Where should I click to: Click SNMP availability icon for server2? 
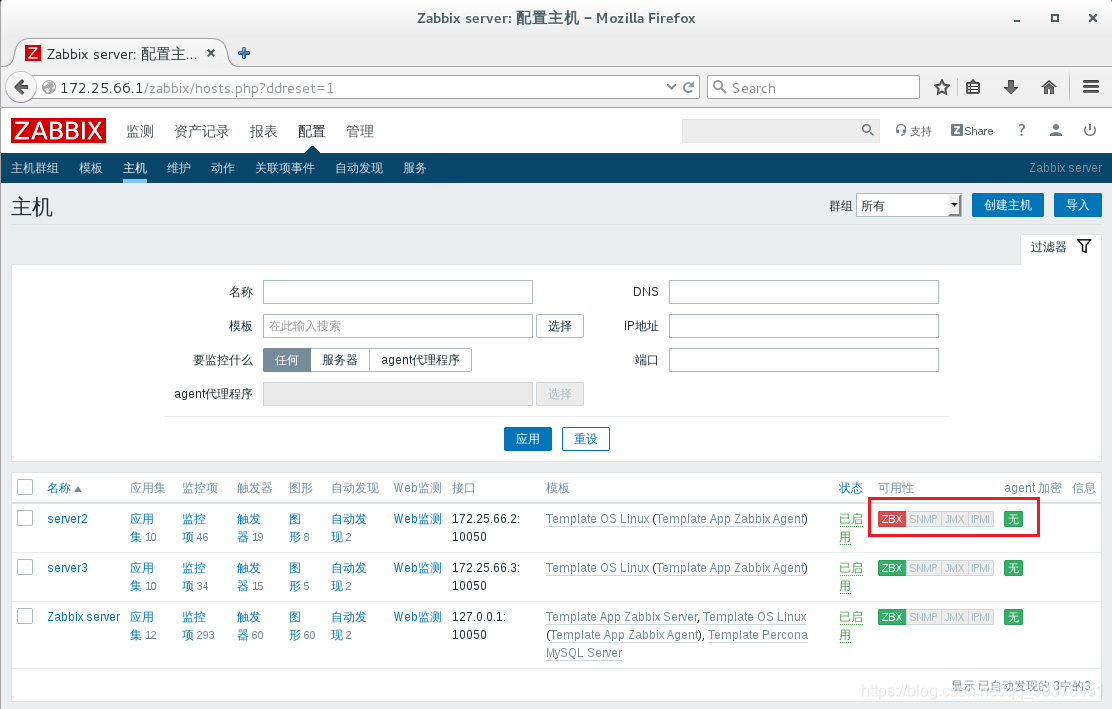(x=923, y=519)
